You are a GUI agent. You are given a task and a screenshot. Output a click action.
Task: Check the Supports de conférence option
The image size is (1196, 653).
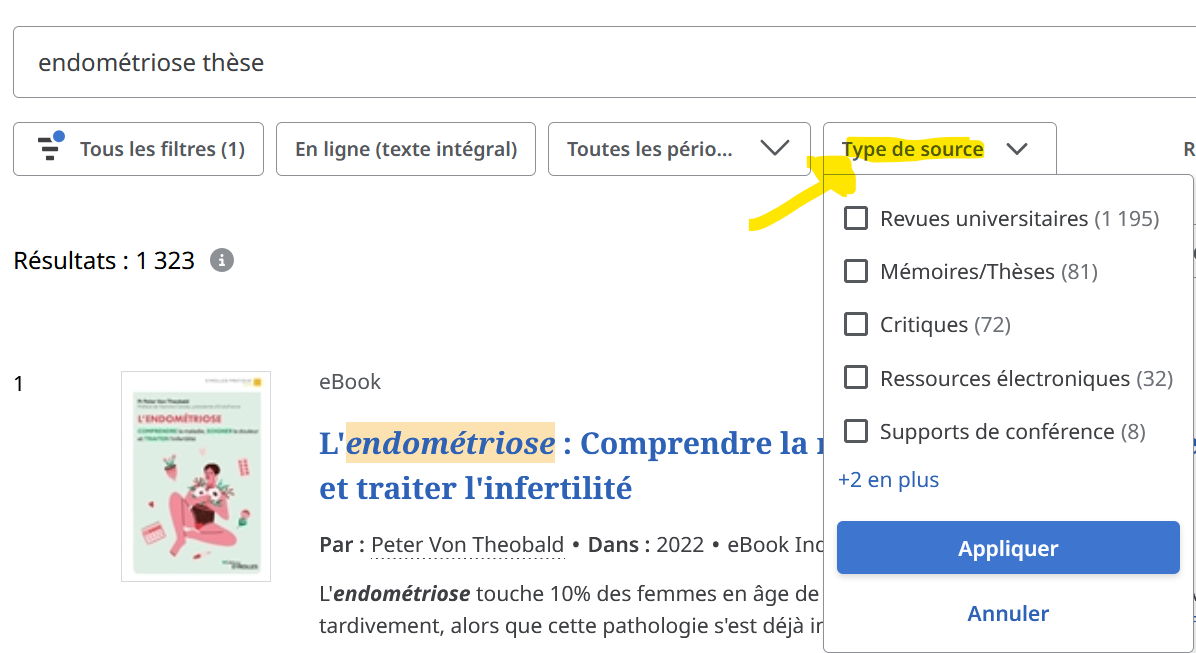coord(856,431)
